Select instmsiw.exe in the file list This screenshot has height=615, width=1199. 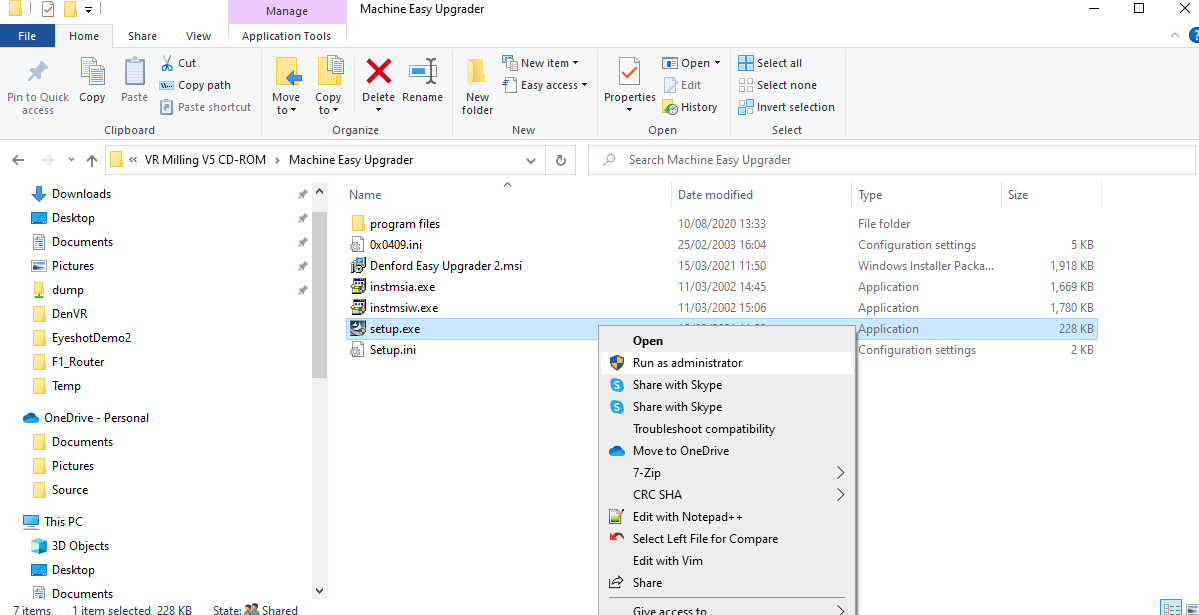(404, 308)
